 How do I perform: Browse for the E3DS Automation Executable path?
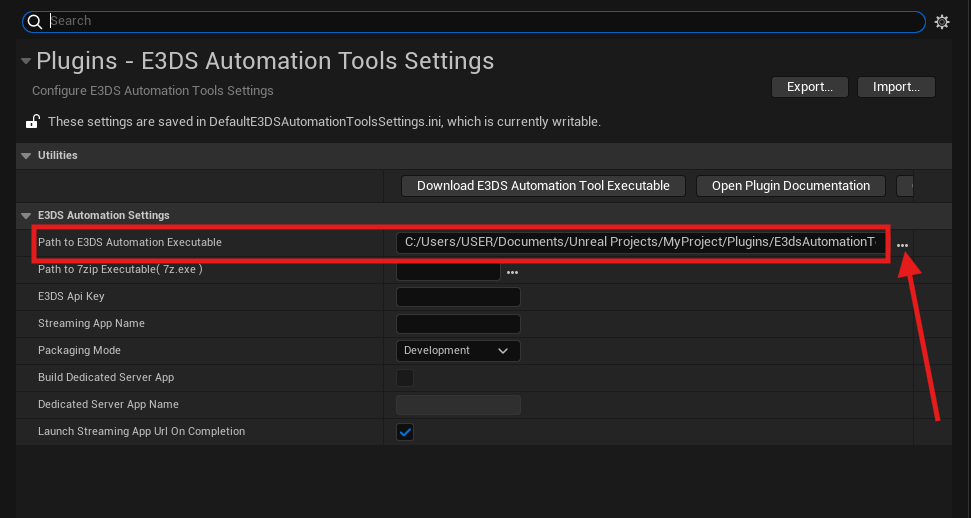click(902, 245)
